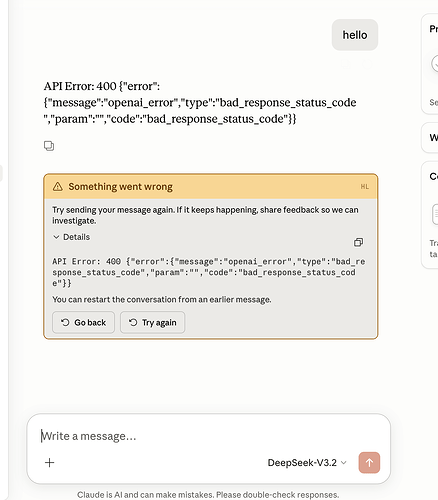Click first faint action icon under hello
This screenshot has height=500, width=438.
pos(347,64)
